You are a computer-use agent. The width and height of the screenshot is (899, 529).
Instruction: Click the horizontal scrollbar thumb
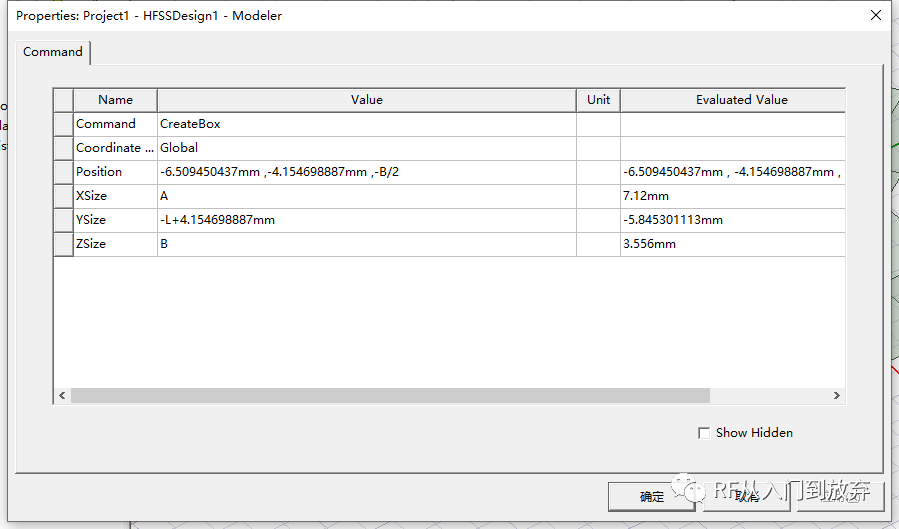390,395
